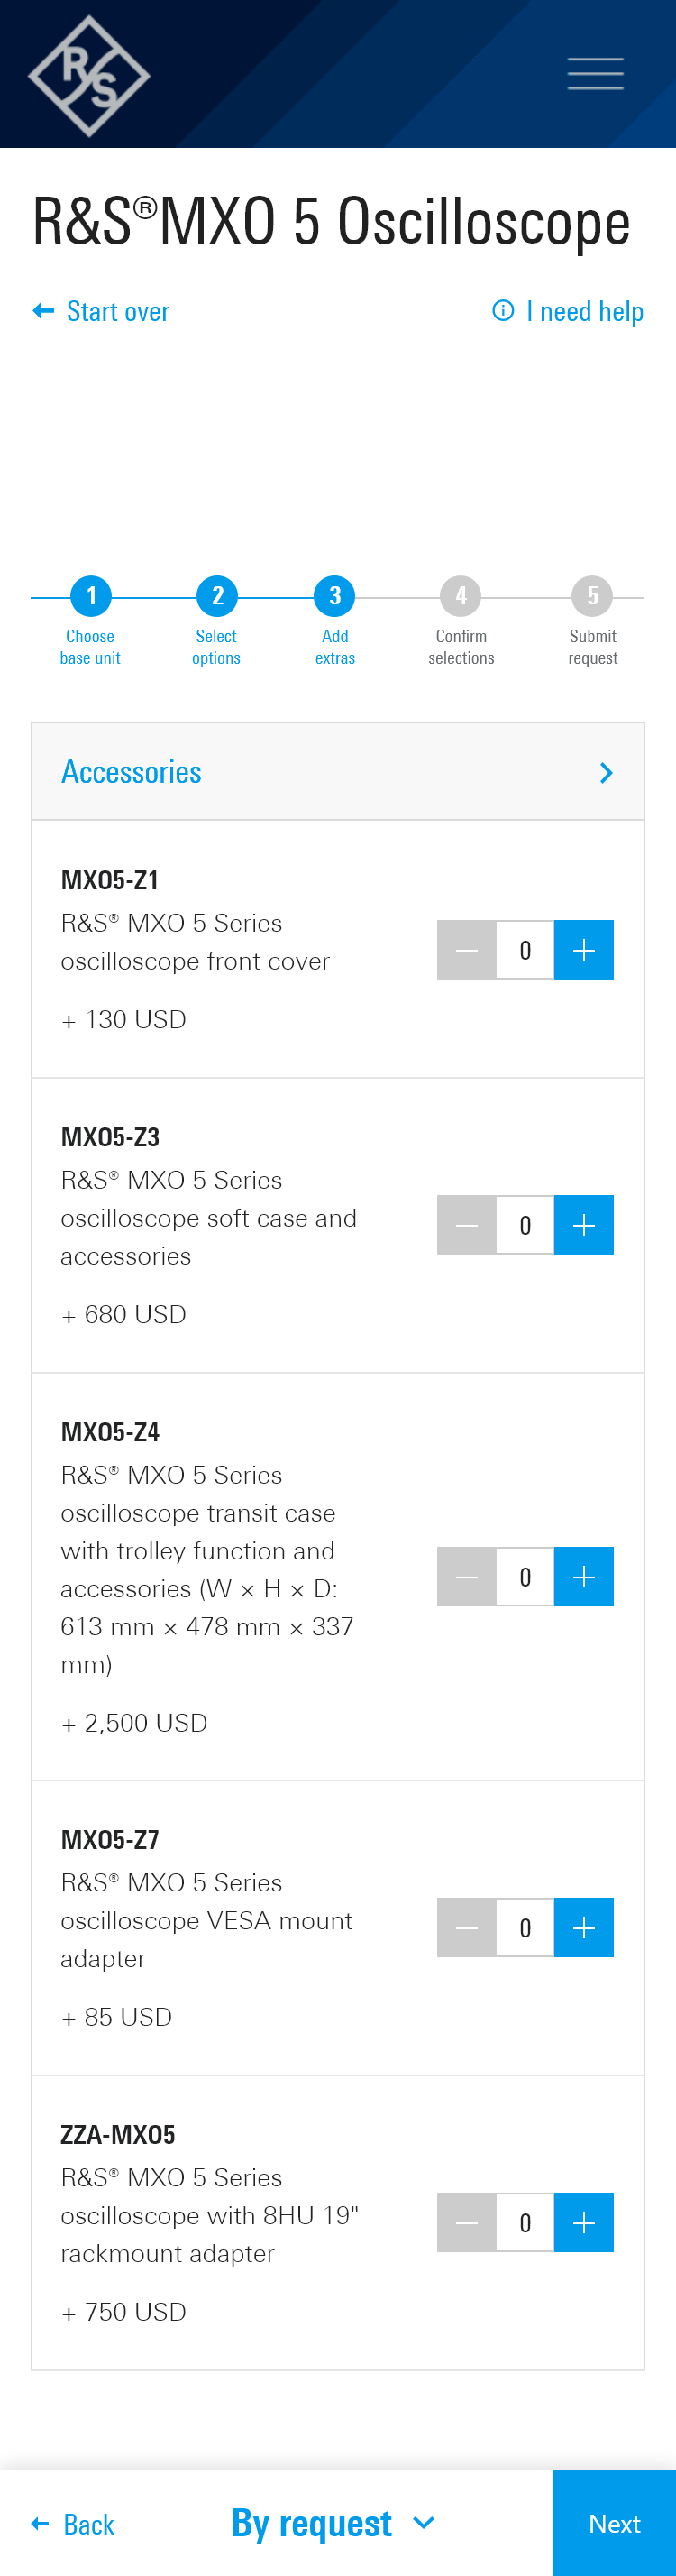Open the I need help link
Viewport: 676px width, 2576px height.
[x=568, y=312]
